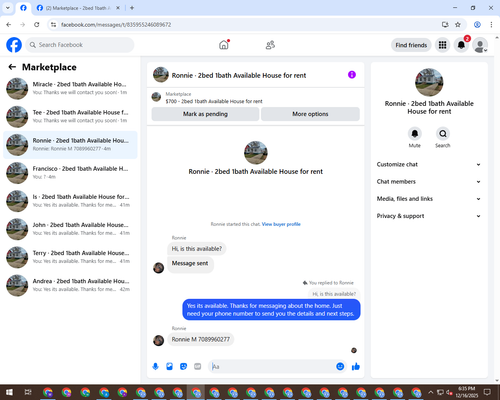This screenshot has height=400, width=500.
Task: Select Ronnie conversation in the list
Action: 70,145
